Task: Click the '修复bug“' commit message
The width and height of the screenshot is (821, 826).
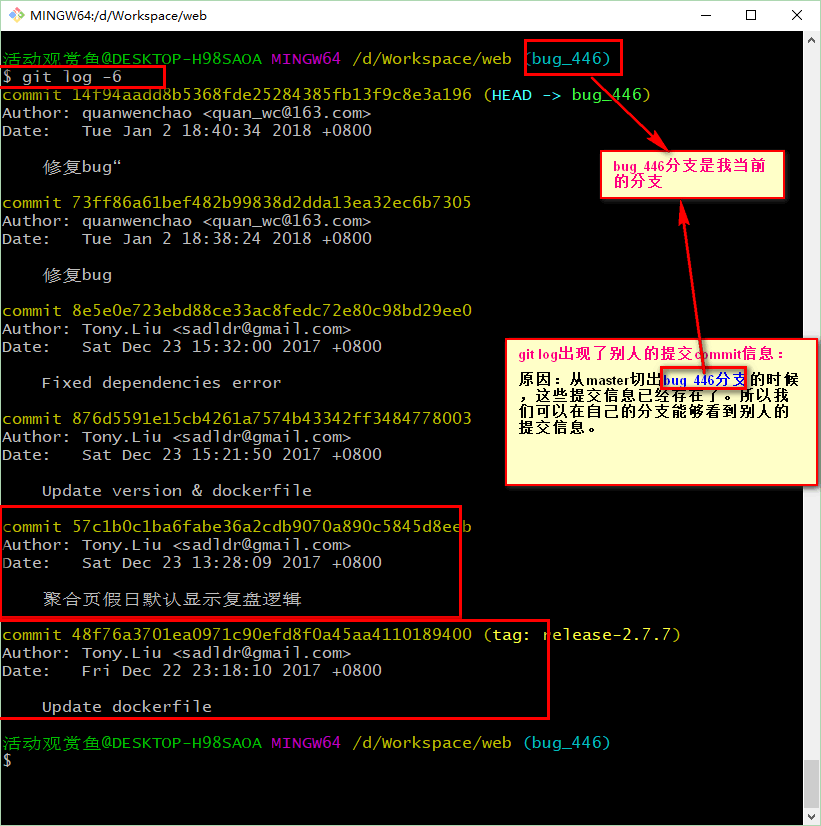Action: pos(82,167)
